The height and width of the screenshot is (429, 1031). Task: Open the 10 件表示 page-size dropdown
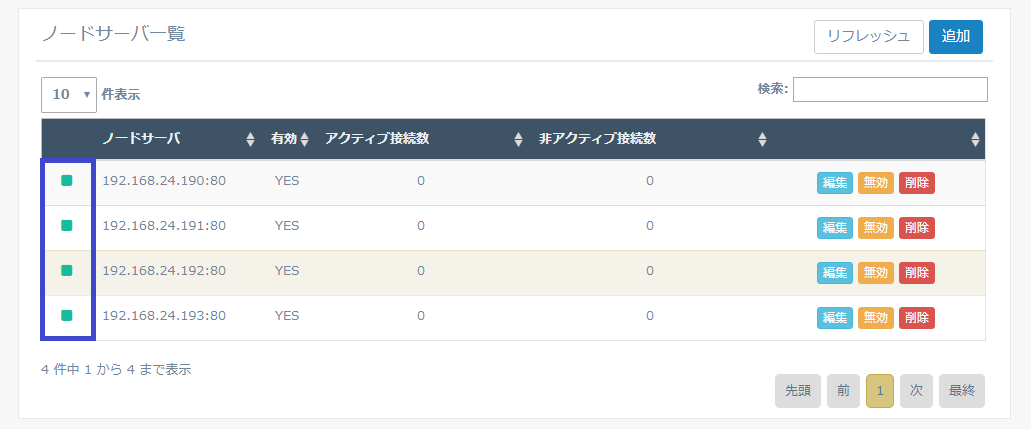(x=69, y=95)
